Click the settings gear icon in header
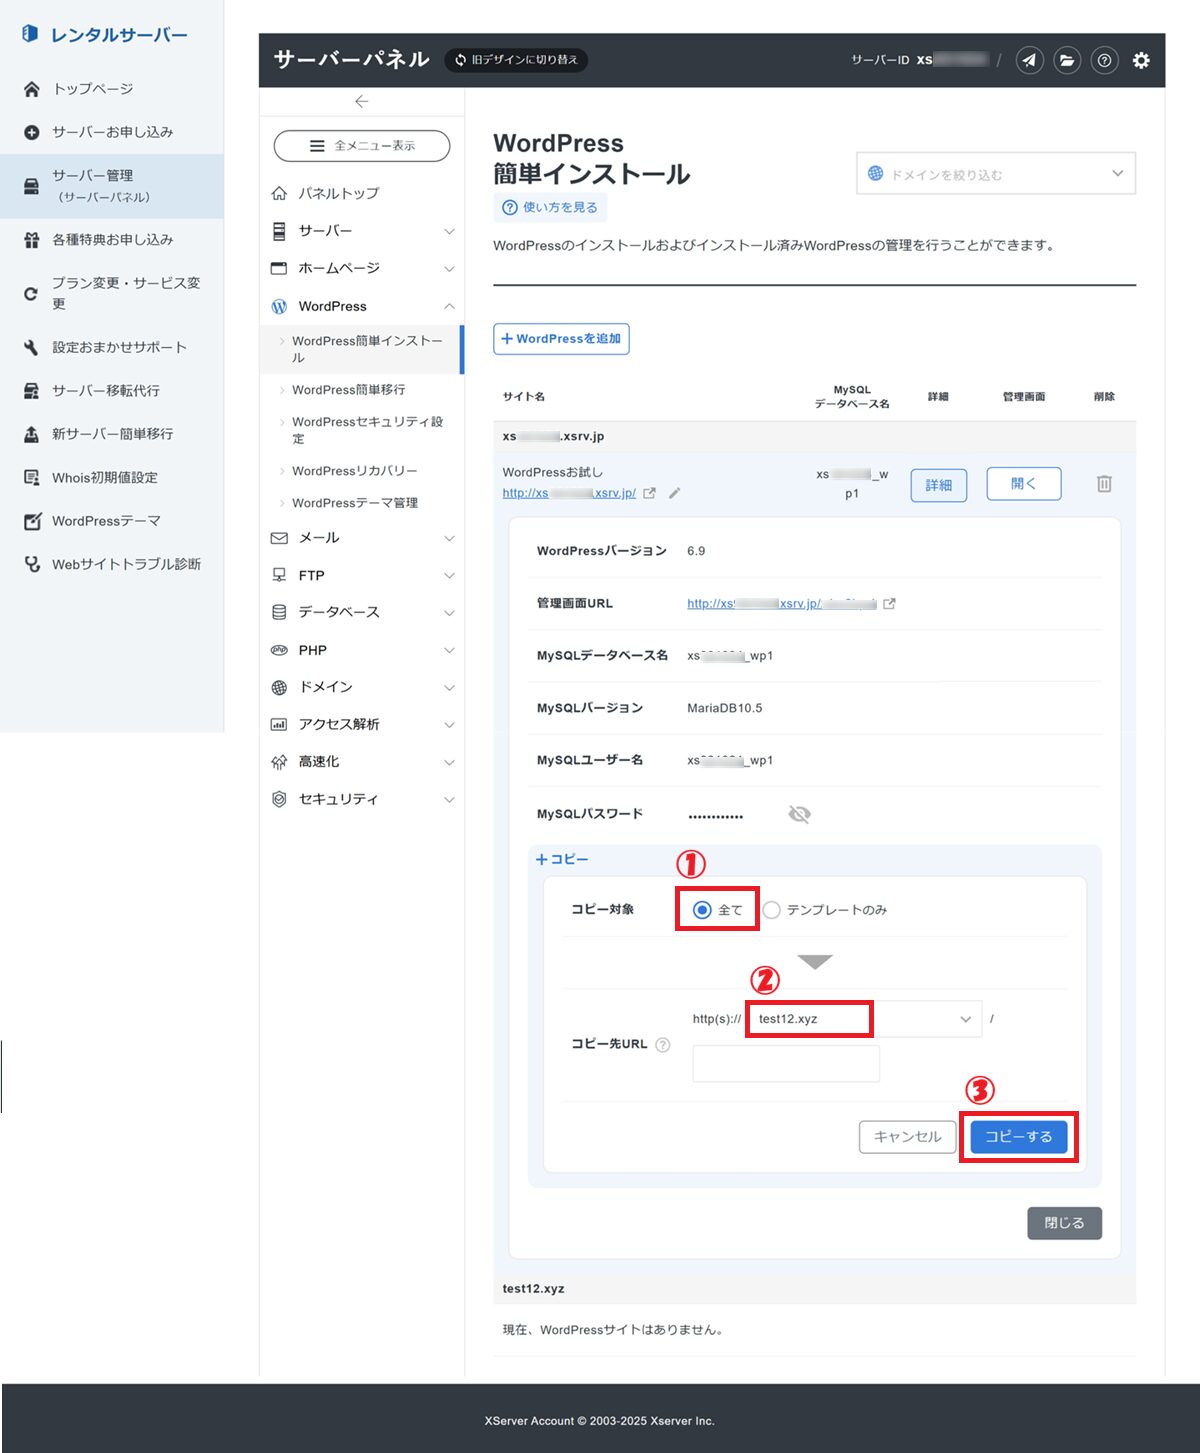This screenshot has height=1453, width=1200. click(x=1141, y=60)
